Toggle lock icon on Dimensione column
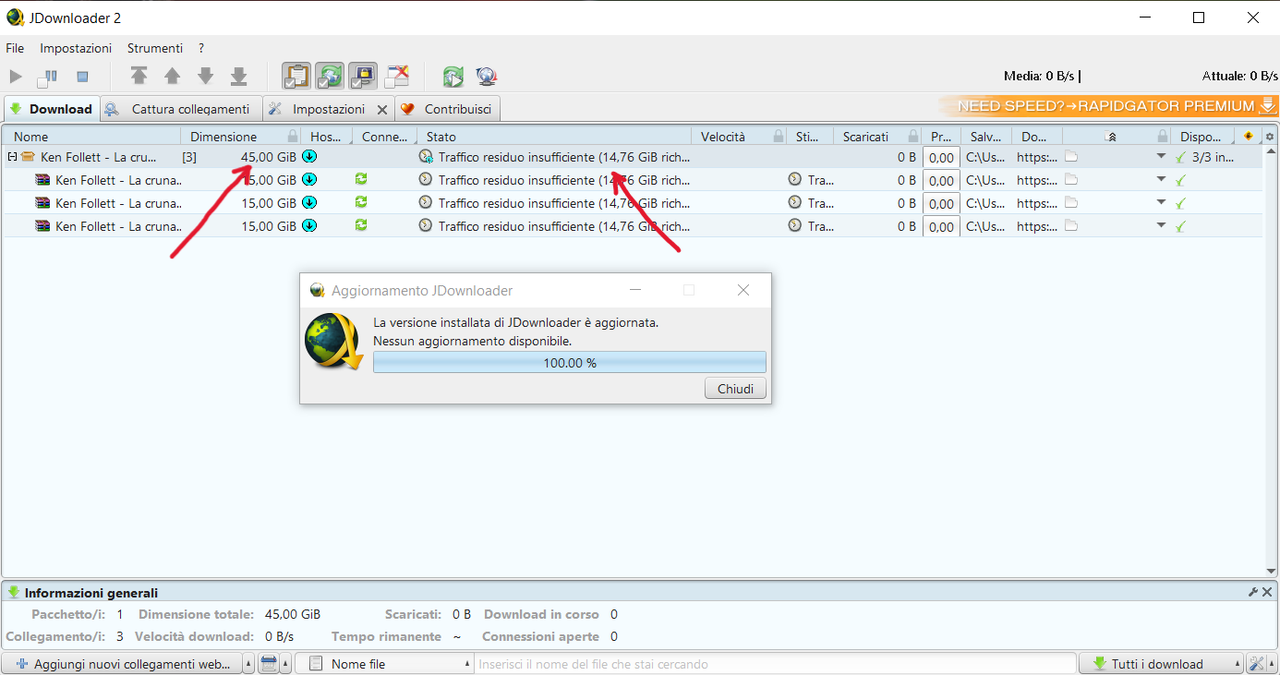Viewport: 1280px width, 675px height. tap(293, 137)
